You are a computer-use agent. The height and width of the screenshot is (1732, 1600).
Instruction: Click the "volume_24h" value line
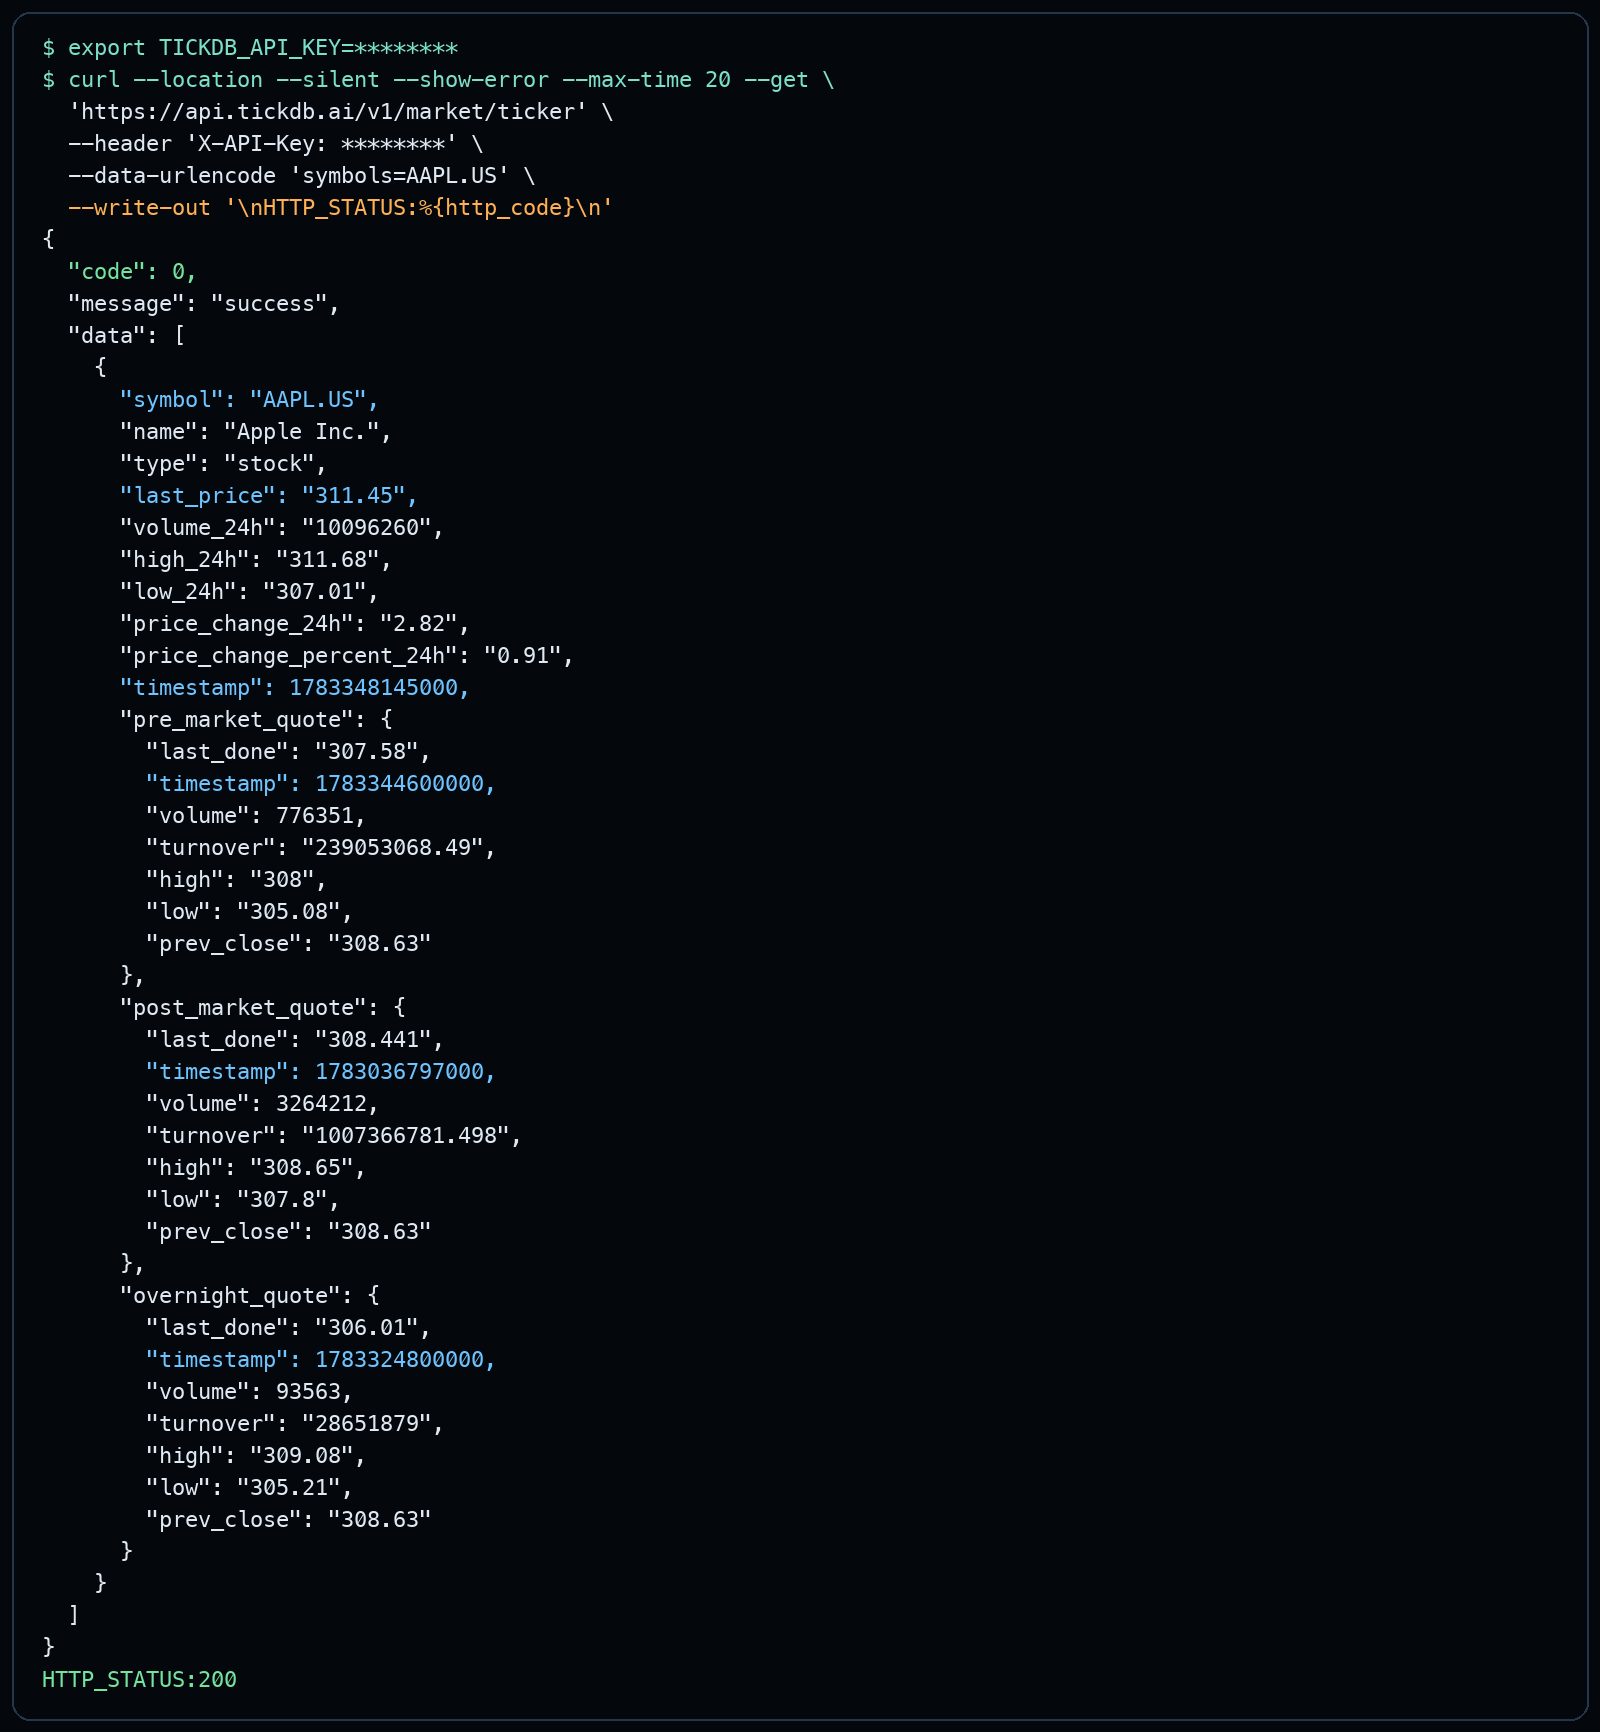tap(282, 528)
